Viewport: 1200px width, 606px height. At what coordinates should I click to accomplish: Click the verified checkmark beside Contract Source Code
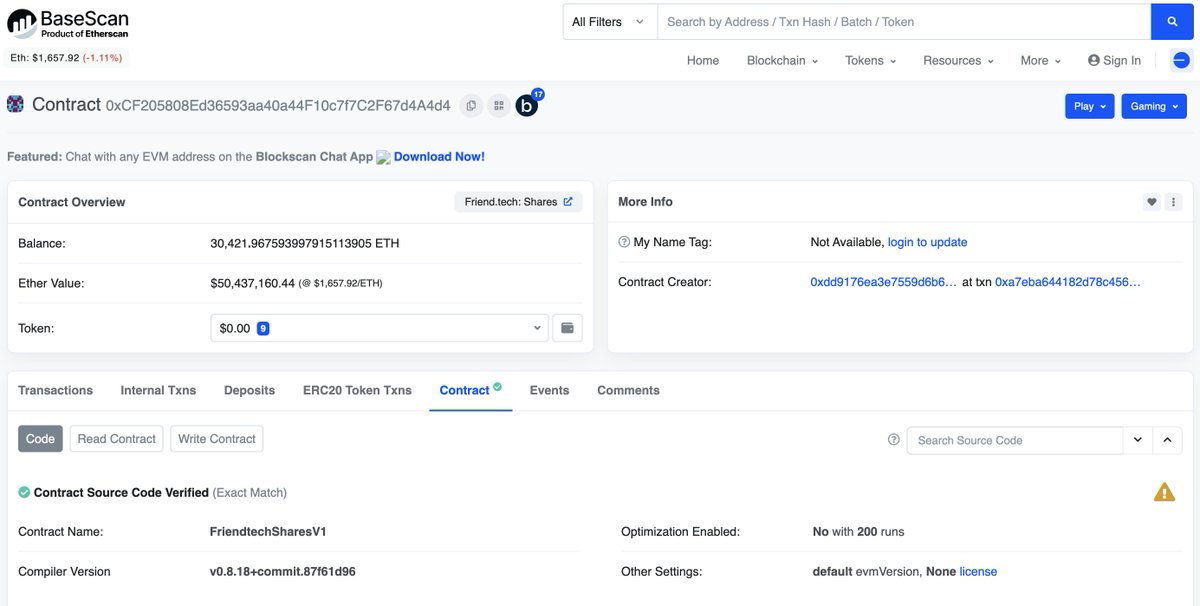click(24, 492)
